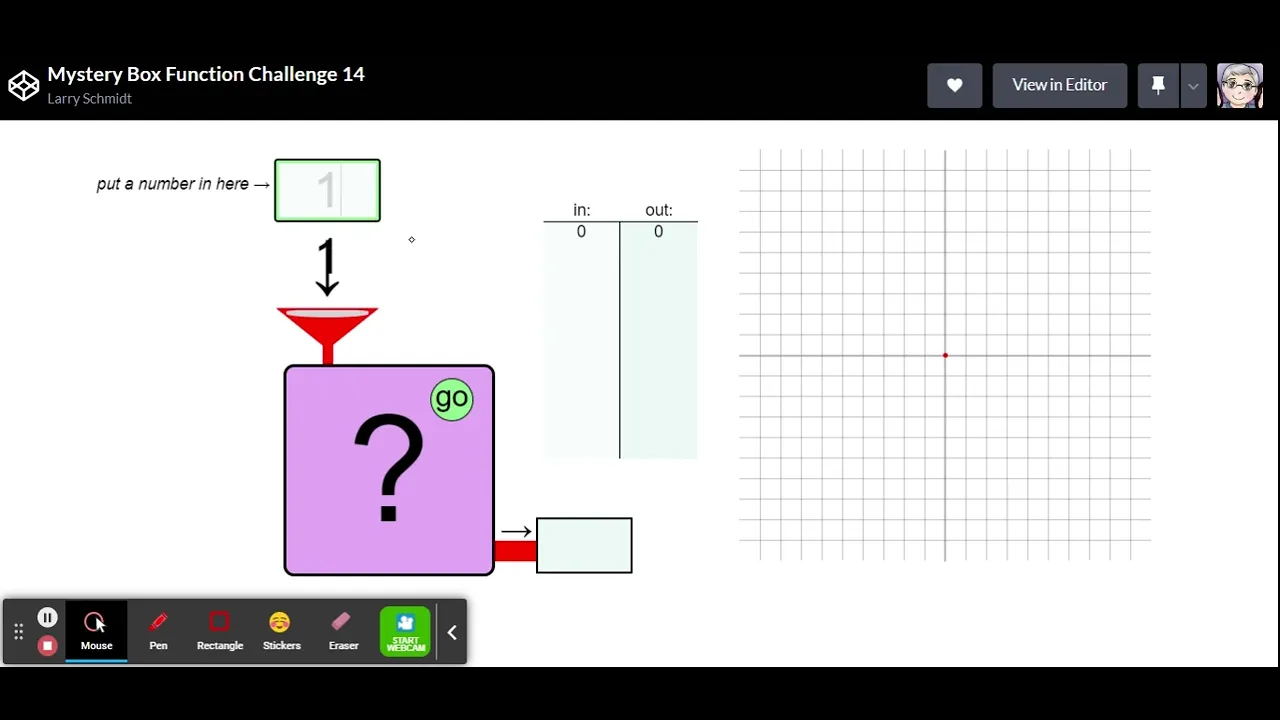The width and height of the screenshot is (1280, 720).
Task: Open the pen title Mystery Box Function Challenge 14
Action: (x=206, y=74)
